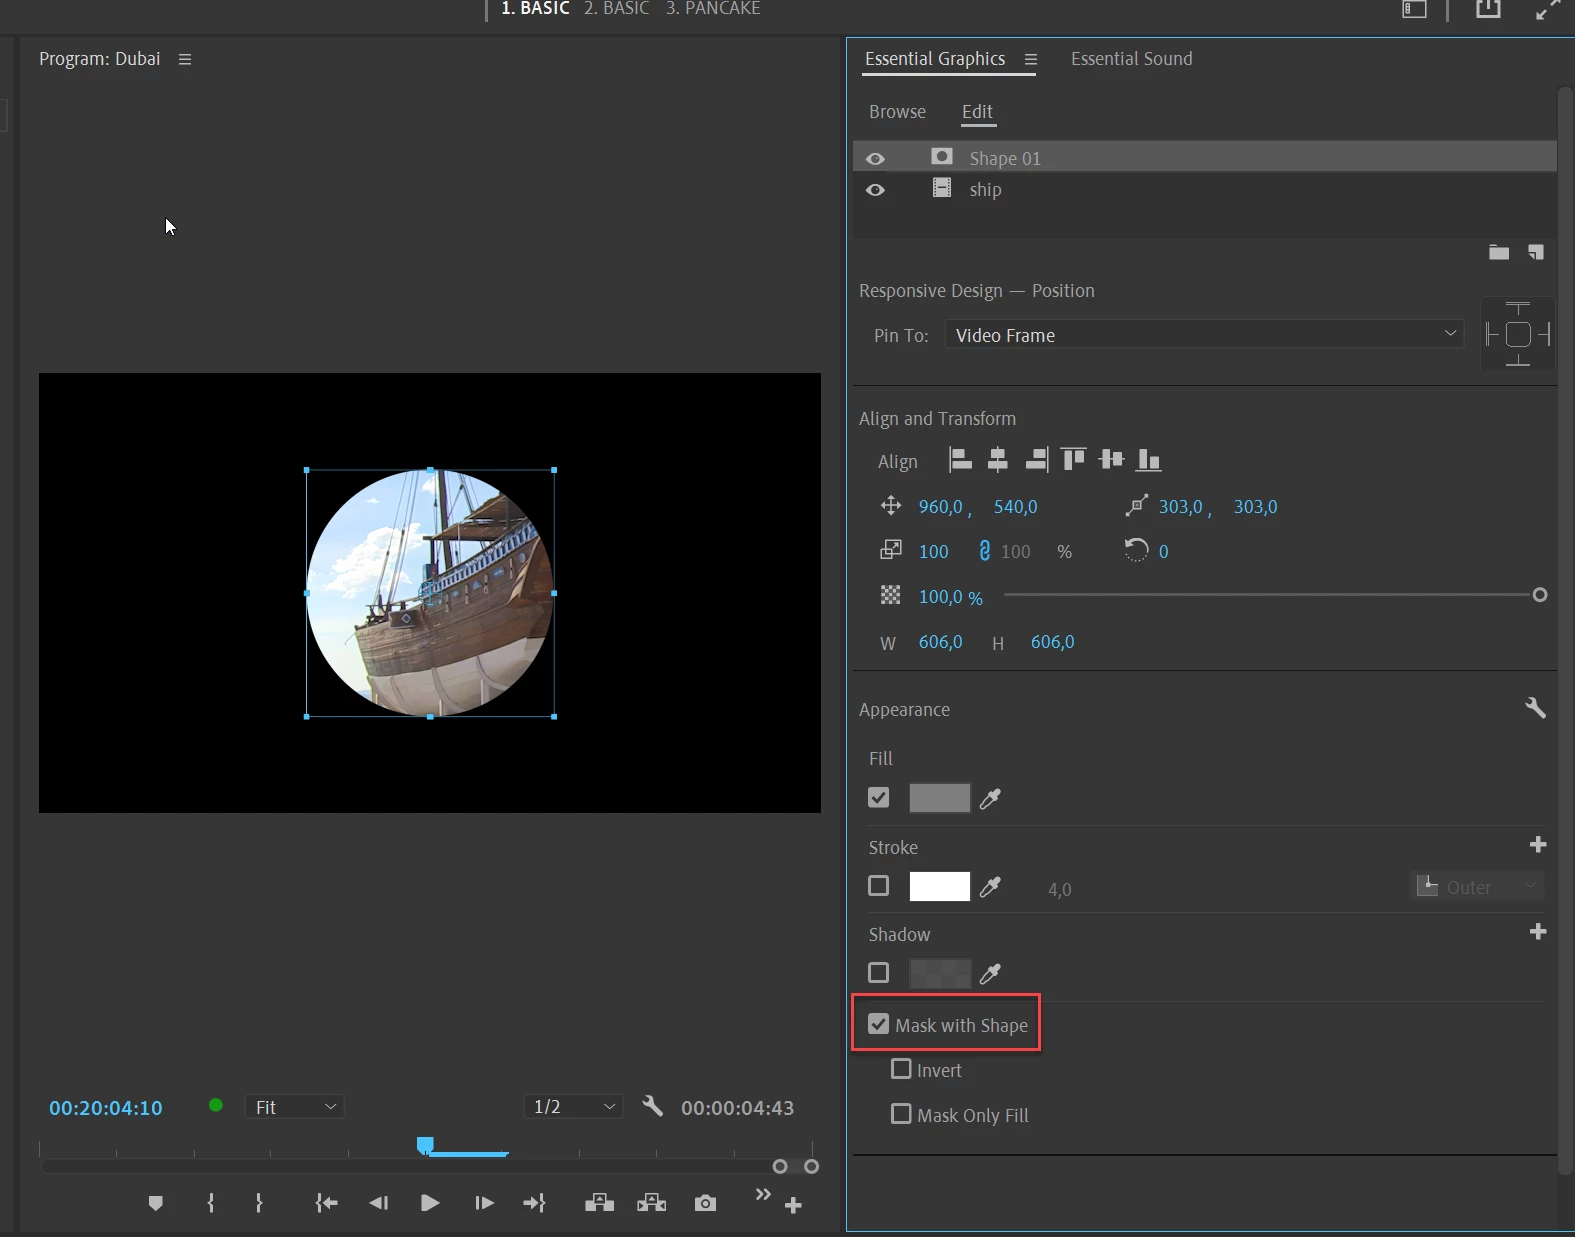Click the Stroke color eyedropper
The width and height of the screenshot is (1575, 1237).
(990, 887)
